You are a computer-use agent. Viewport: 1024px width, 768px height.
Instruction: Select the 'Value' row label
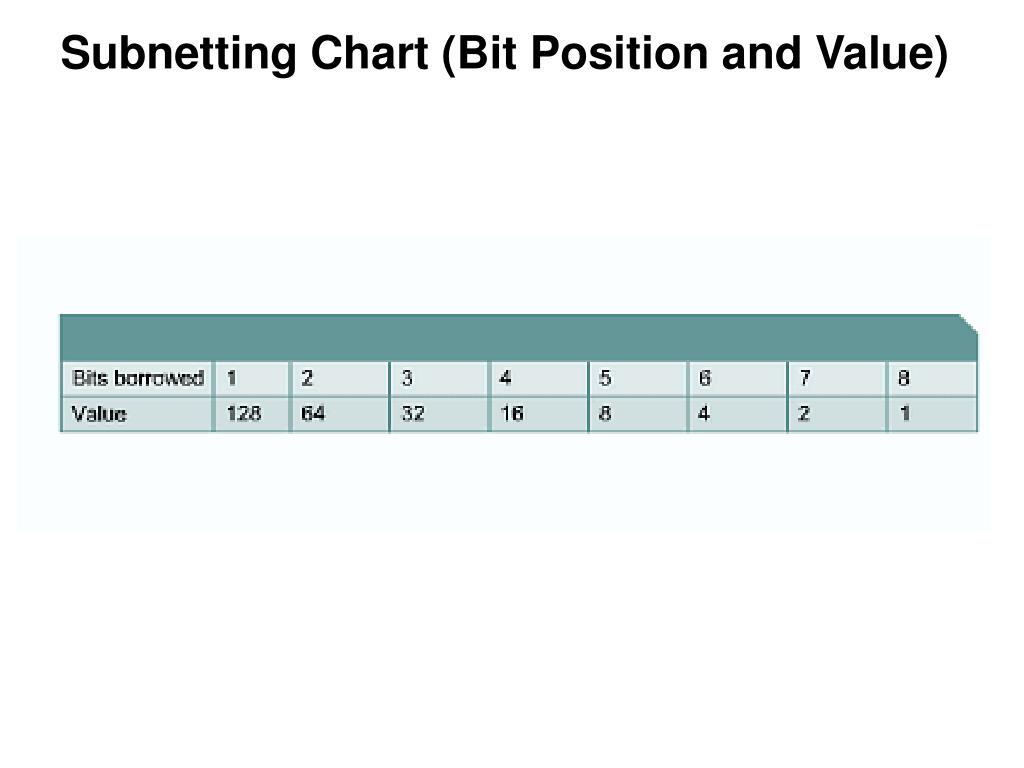coord(137,414)
